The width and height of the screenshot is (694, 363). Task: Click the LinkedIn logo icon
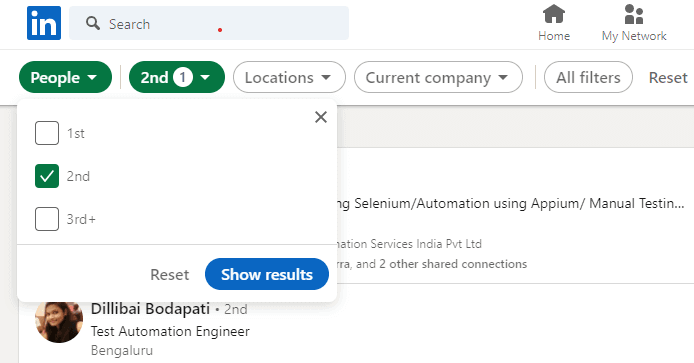tap(44, 23)
